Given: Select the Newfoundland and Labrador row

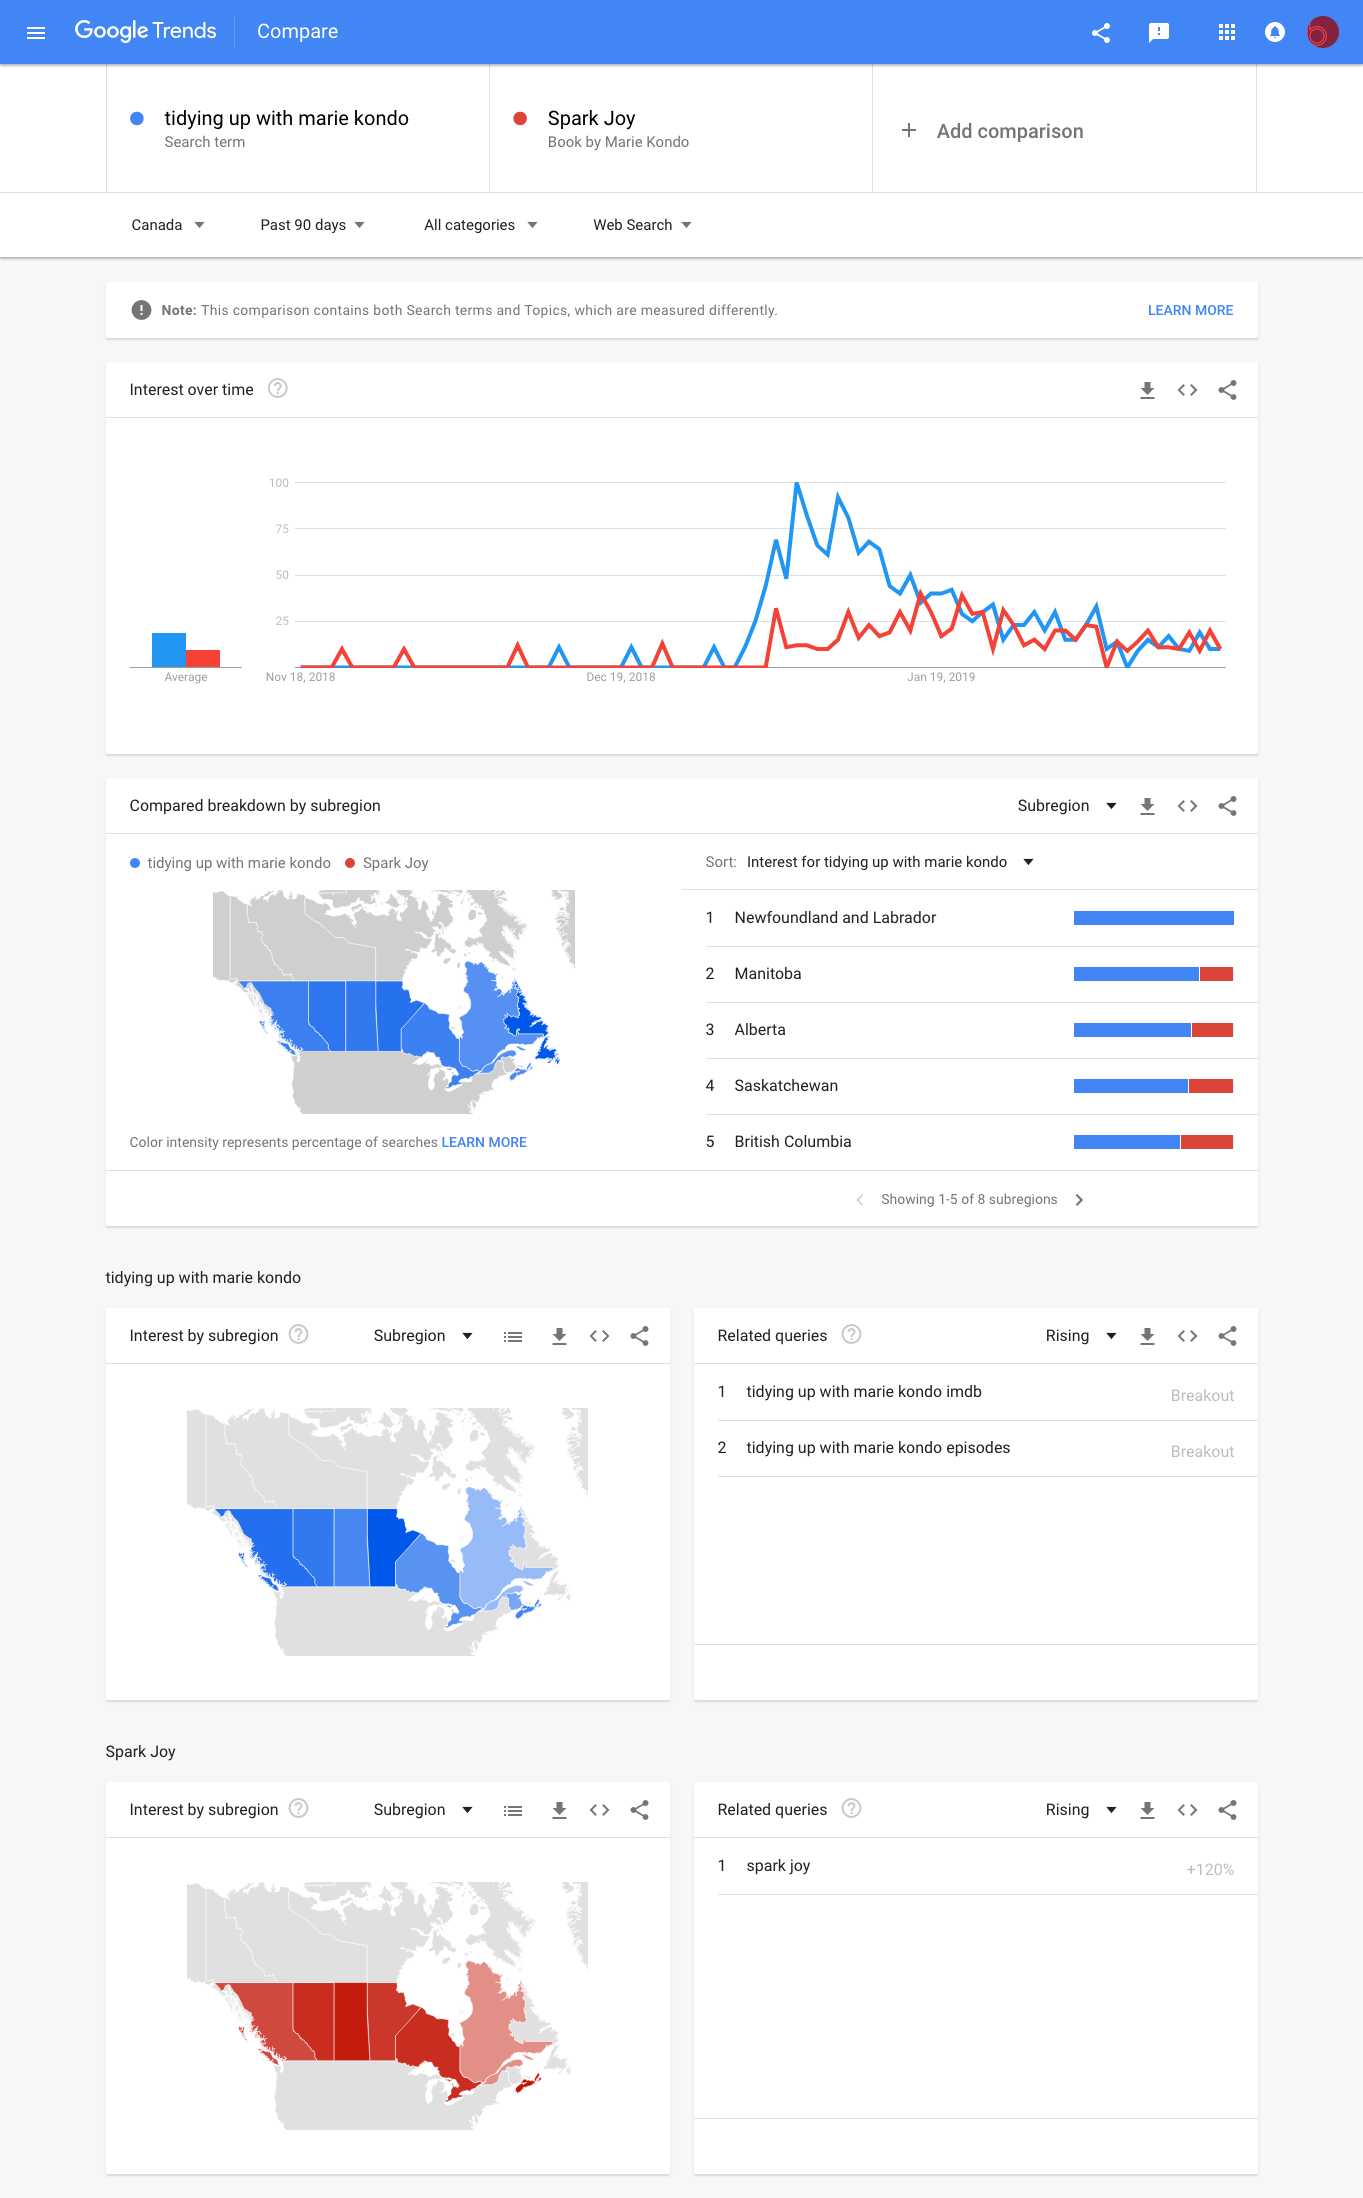Looking at the screenshot, I should 835,918.
